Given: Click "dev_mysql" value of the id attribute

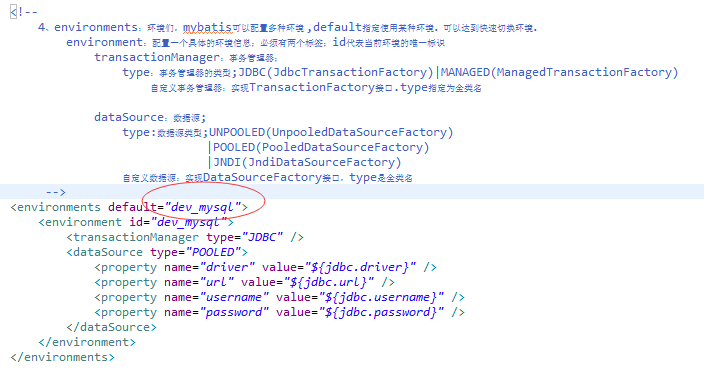Looking at the screenshot, I should pos(189,222).
